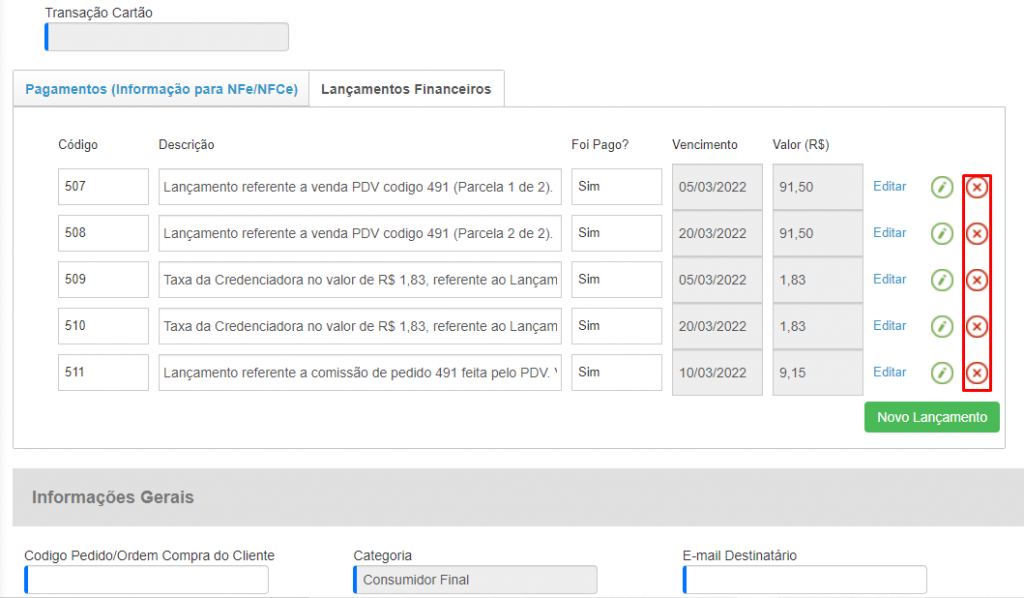Click the green pencil icon for entry 510
The width and height of the screenshot is (1024, 598).
point(942,326)
